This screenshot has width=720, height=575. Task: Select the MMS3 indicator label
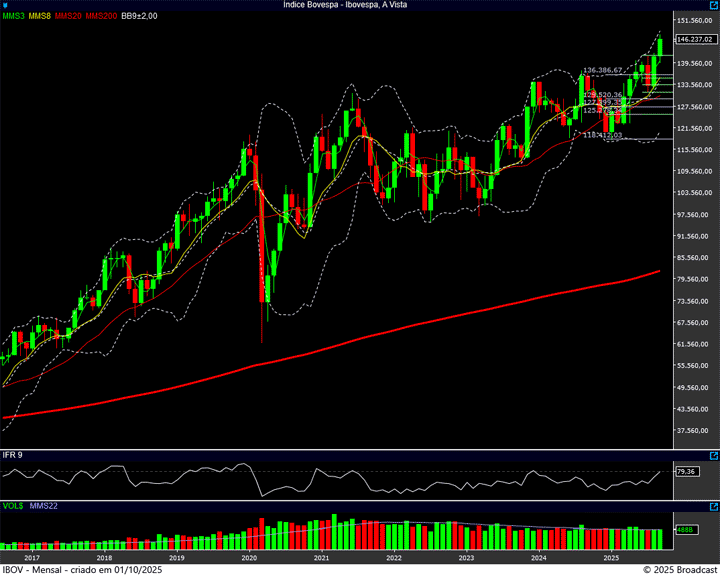pyautogui.click(x=13, y=16)
